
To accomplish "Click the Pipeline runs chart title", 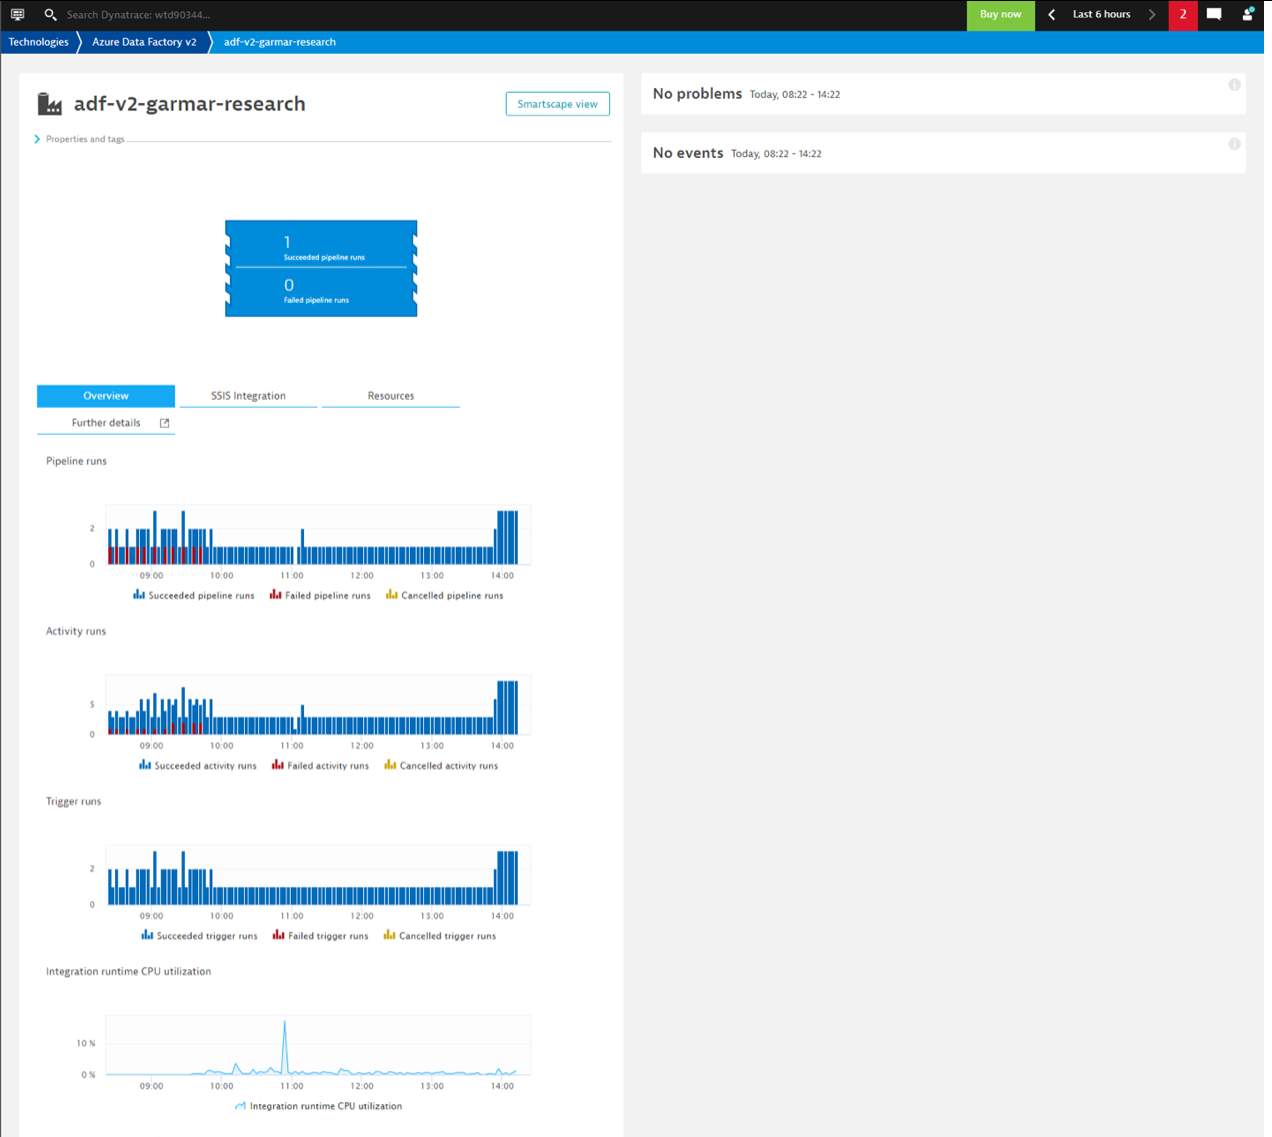I will (x=76, y=461).
